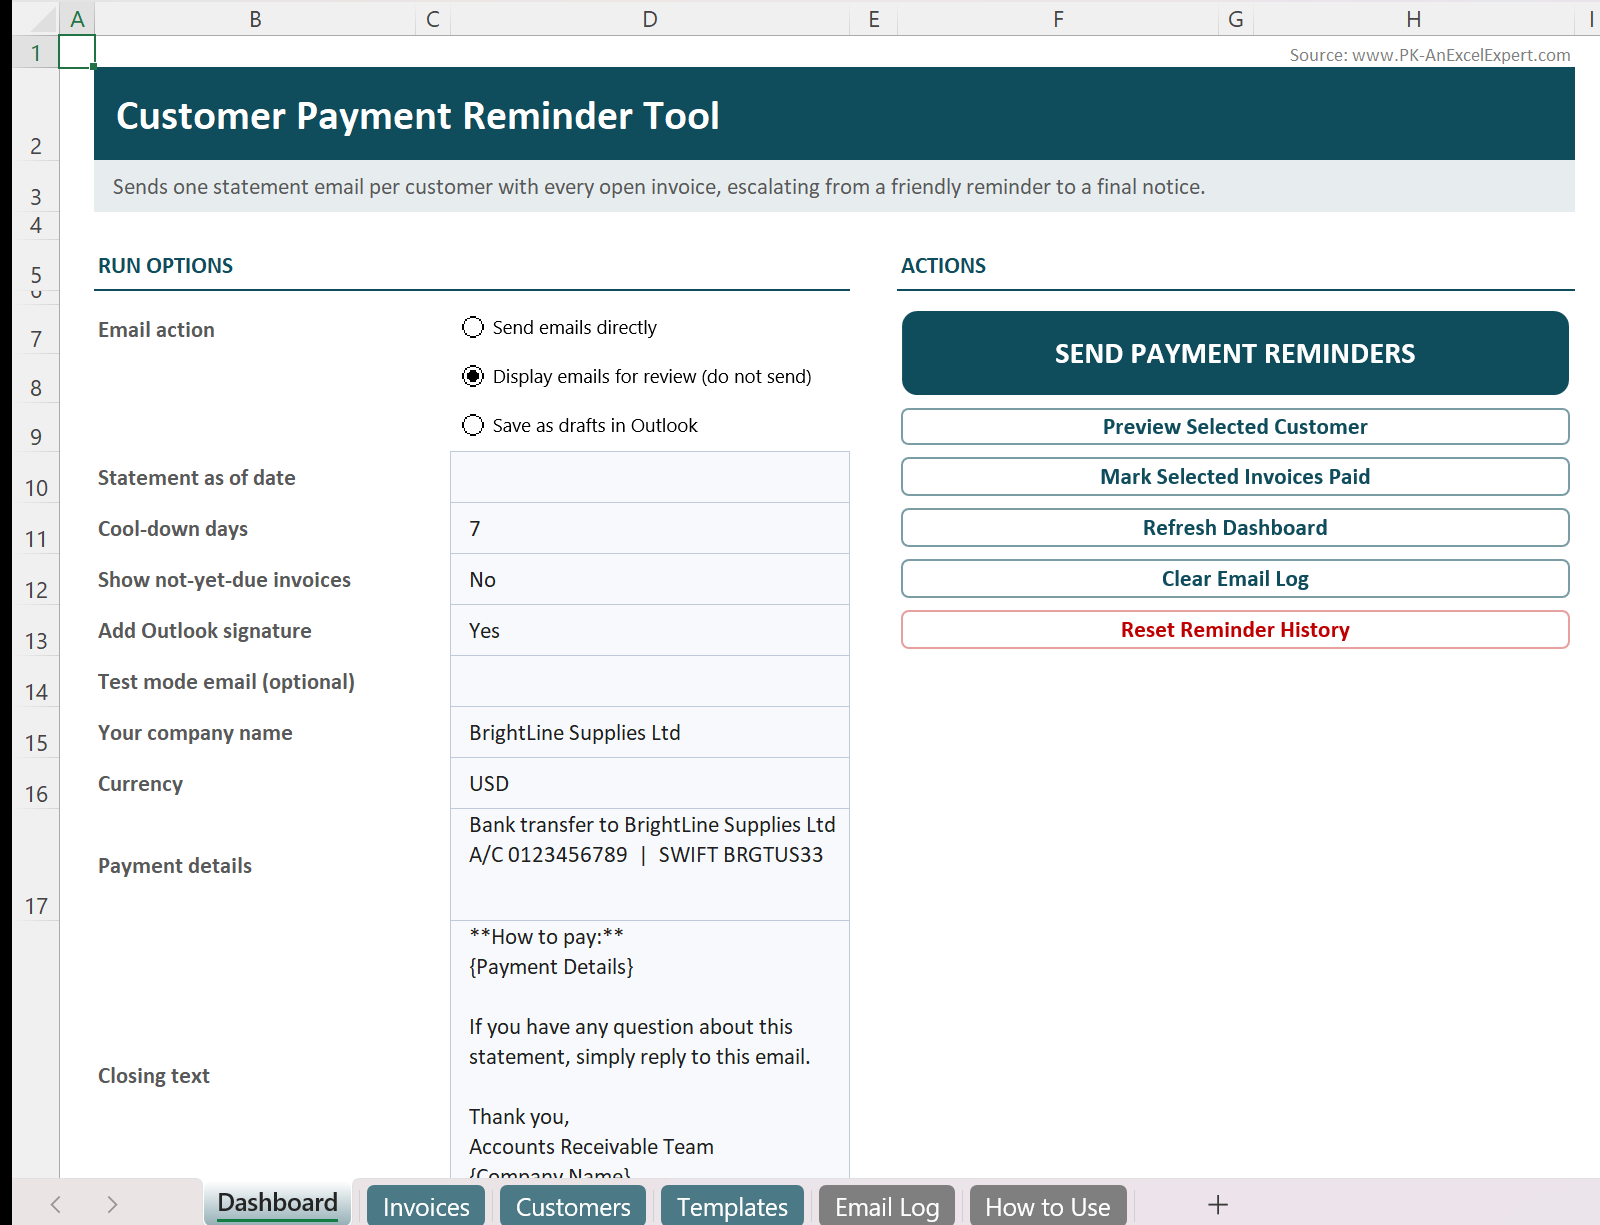Click the Source www.PK-AnExcelExpert.com text
Image resolution: width=1600 pixels, height=1225 pixels.
[x=1430, y=55]
